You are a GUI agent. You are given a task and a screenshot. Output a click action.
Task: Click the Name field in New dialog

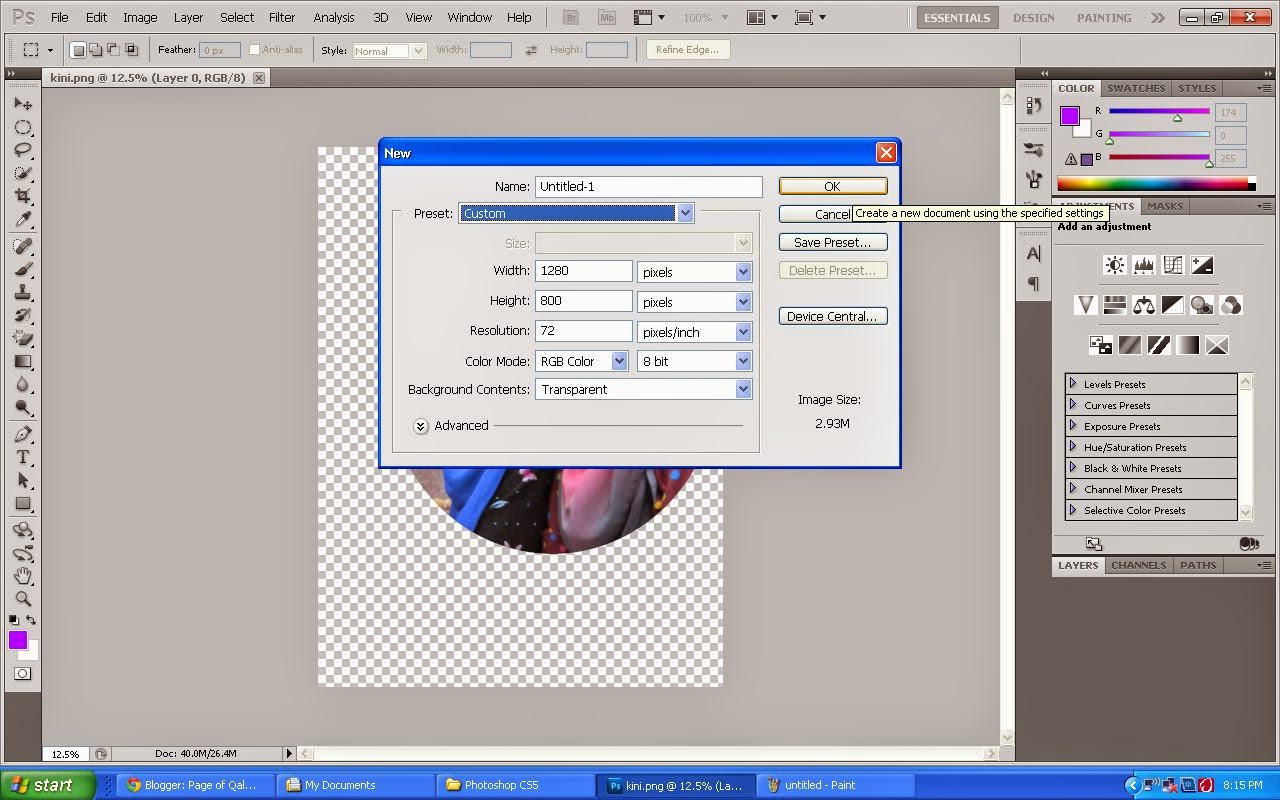pos(648,186)
